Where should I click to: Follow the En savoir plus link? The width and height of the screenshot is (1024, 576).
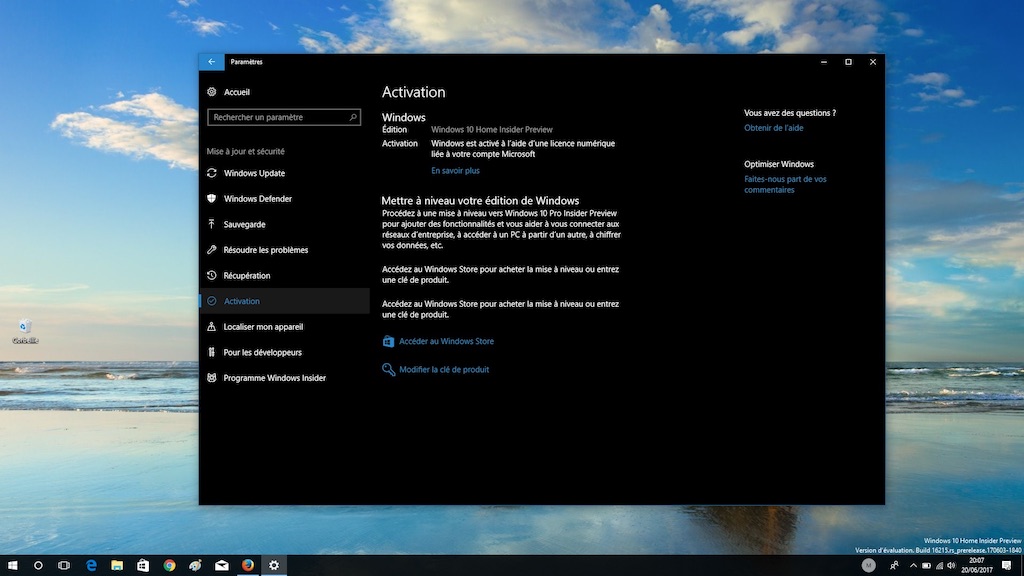pos(455,170)
